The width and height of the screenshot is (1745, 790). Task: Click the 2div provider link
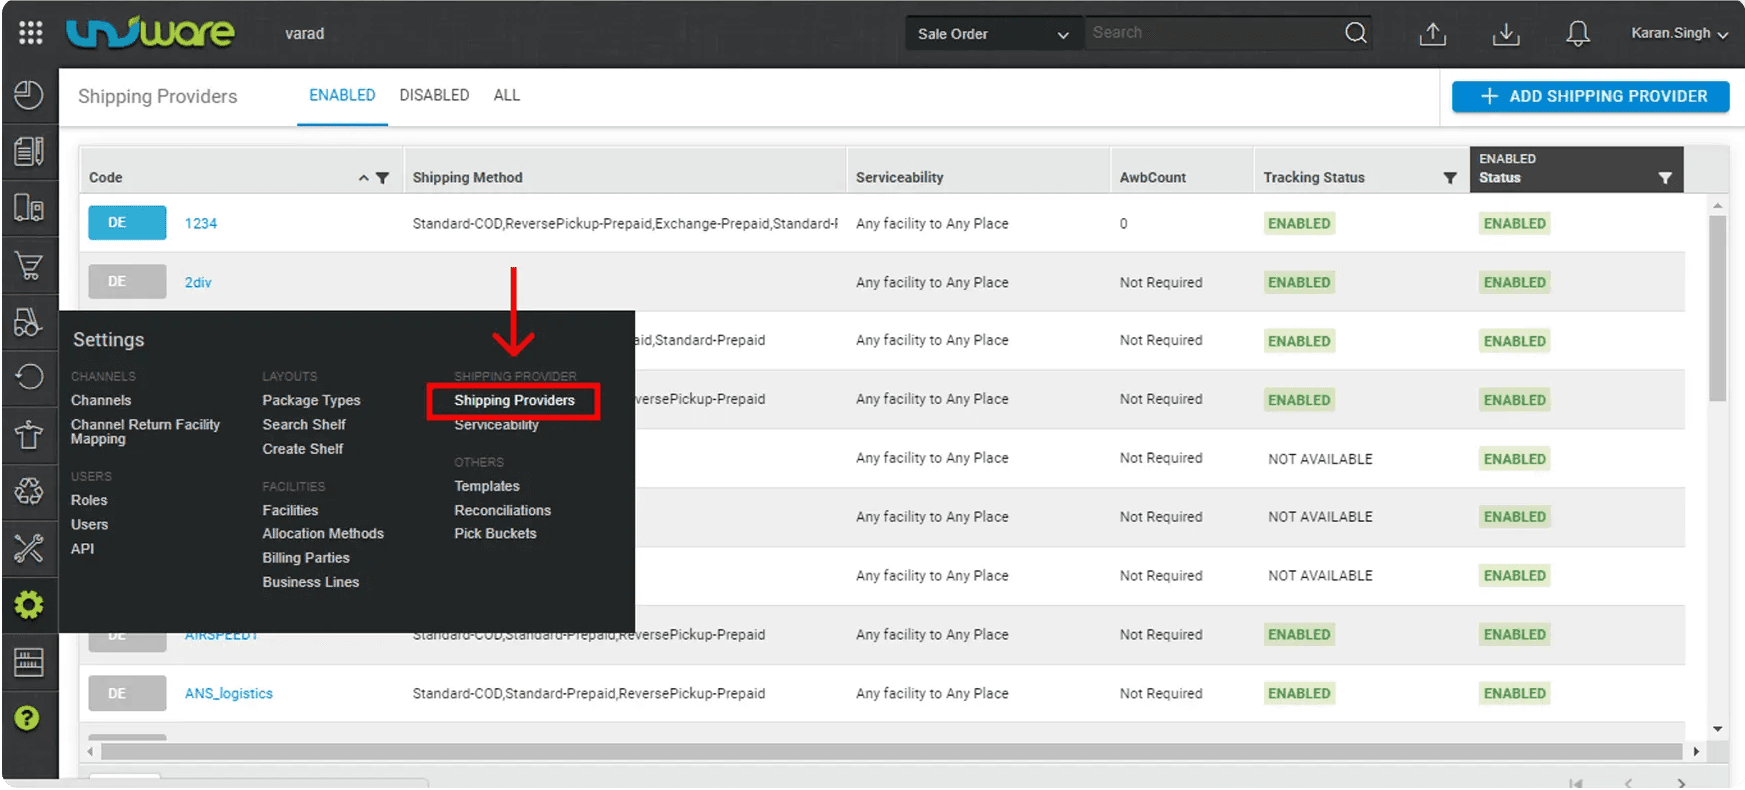tap(198, 282)
